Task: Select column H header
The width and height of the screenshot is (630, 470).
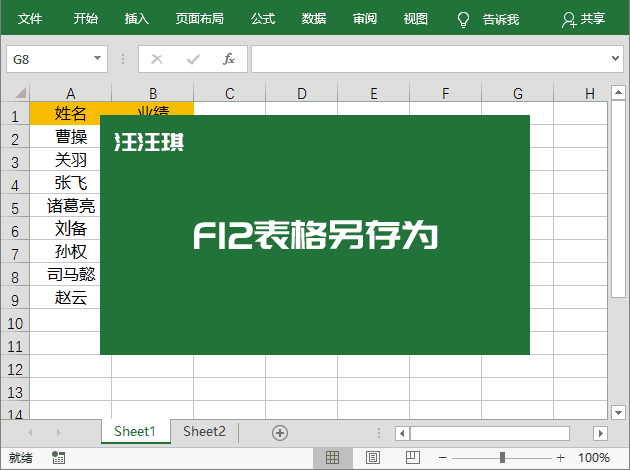Action: 581,94
